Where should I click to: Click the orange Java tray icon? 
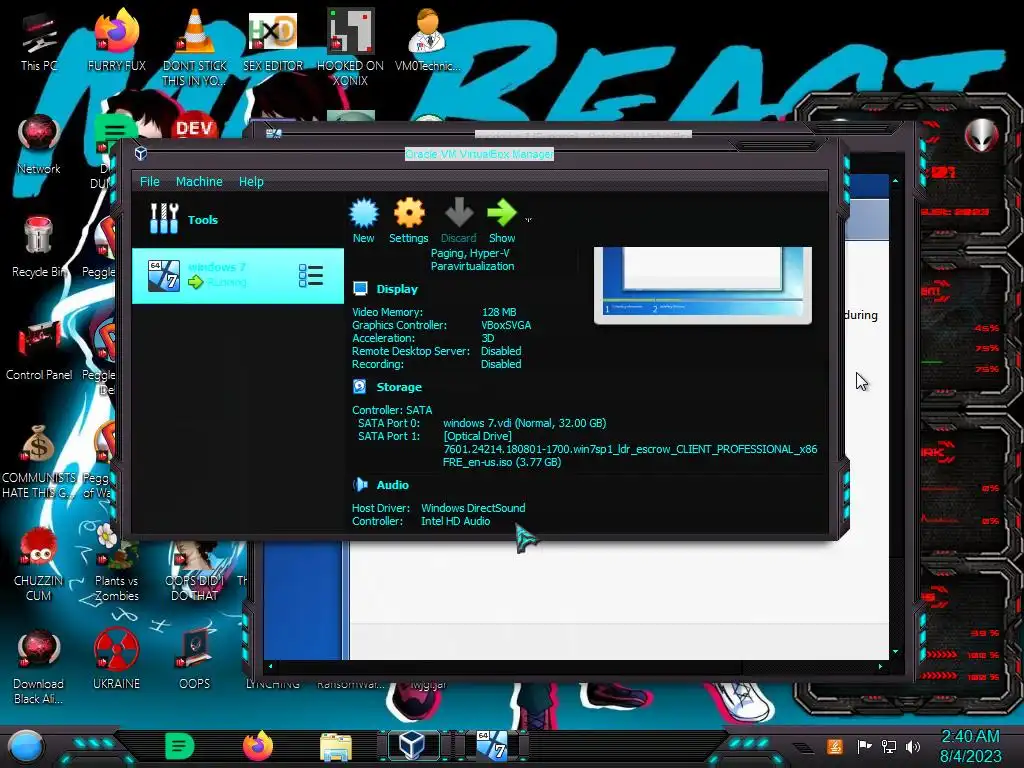click(x=834, y=746)
